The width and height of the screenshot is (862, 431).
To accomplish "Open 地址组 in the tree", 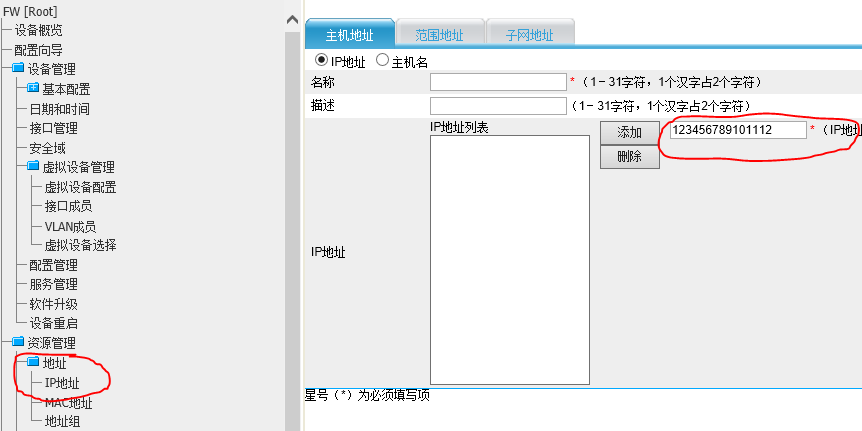I will tap(62, 422).
